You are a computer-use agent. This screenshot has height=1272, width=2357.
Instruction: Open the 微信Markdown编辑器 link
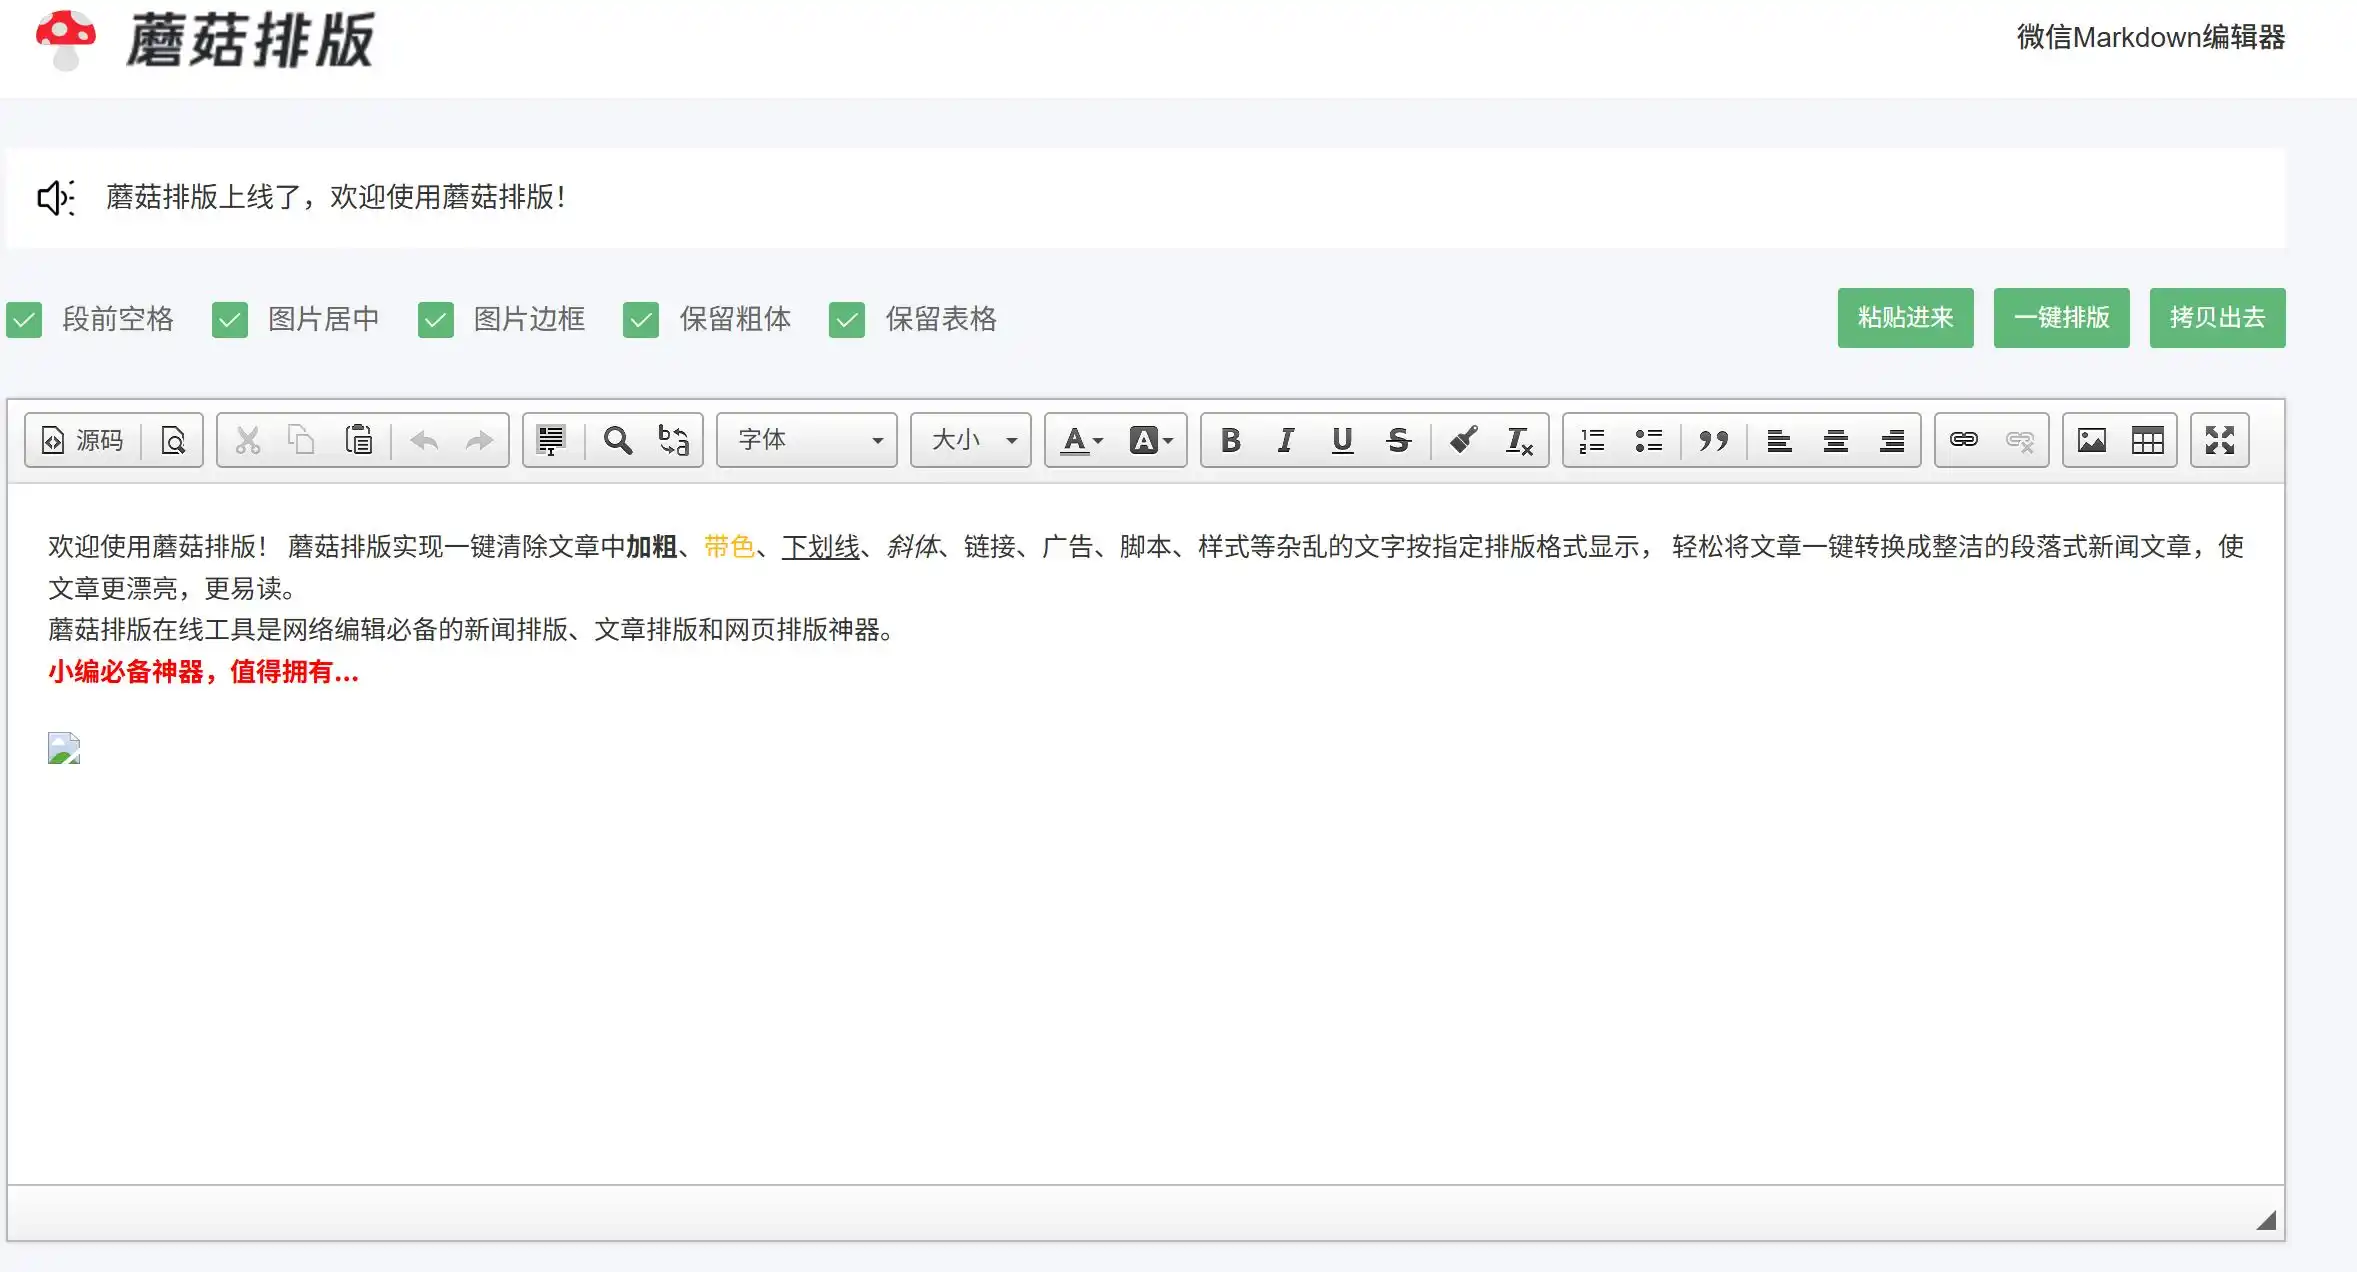point(2151,37)
